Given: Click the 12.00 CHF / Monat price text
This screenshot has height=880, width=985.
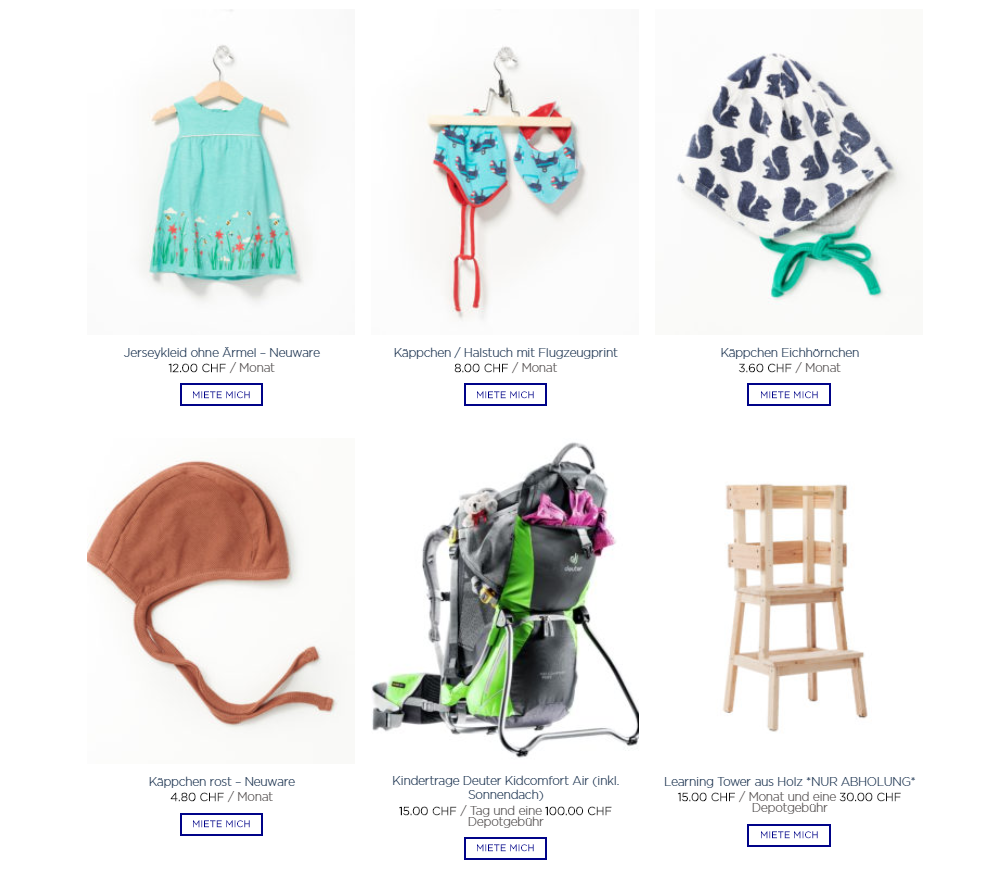Looking at the screenshot, I should coord(221,368).
